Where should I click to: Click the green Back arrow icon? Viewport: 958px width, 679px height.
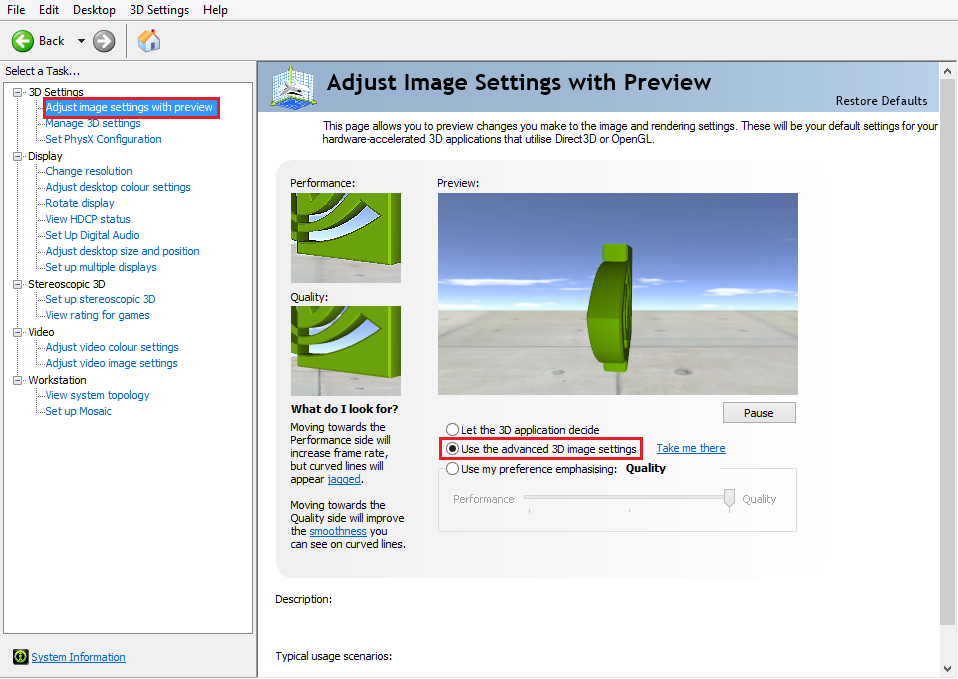[x=23, y=41]
